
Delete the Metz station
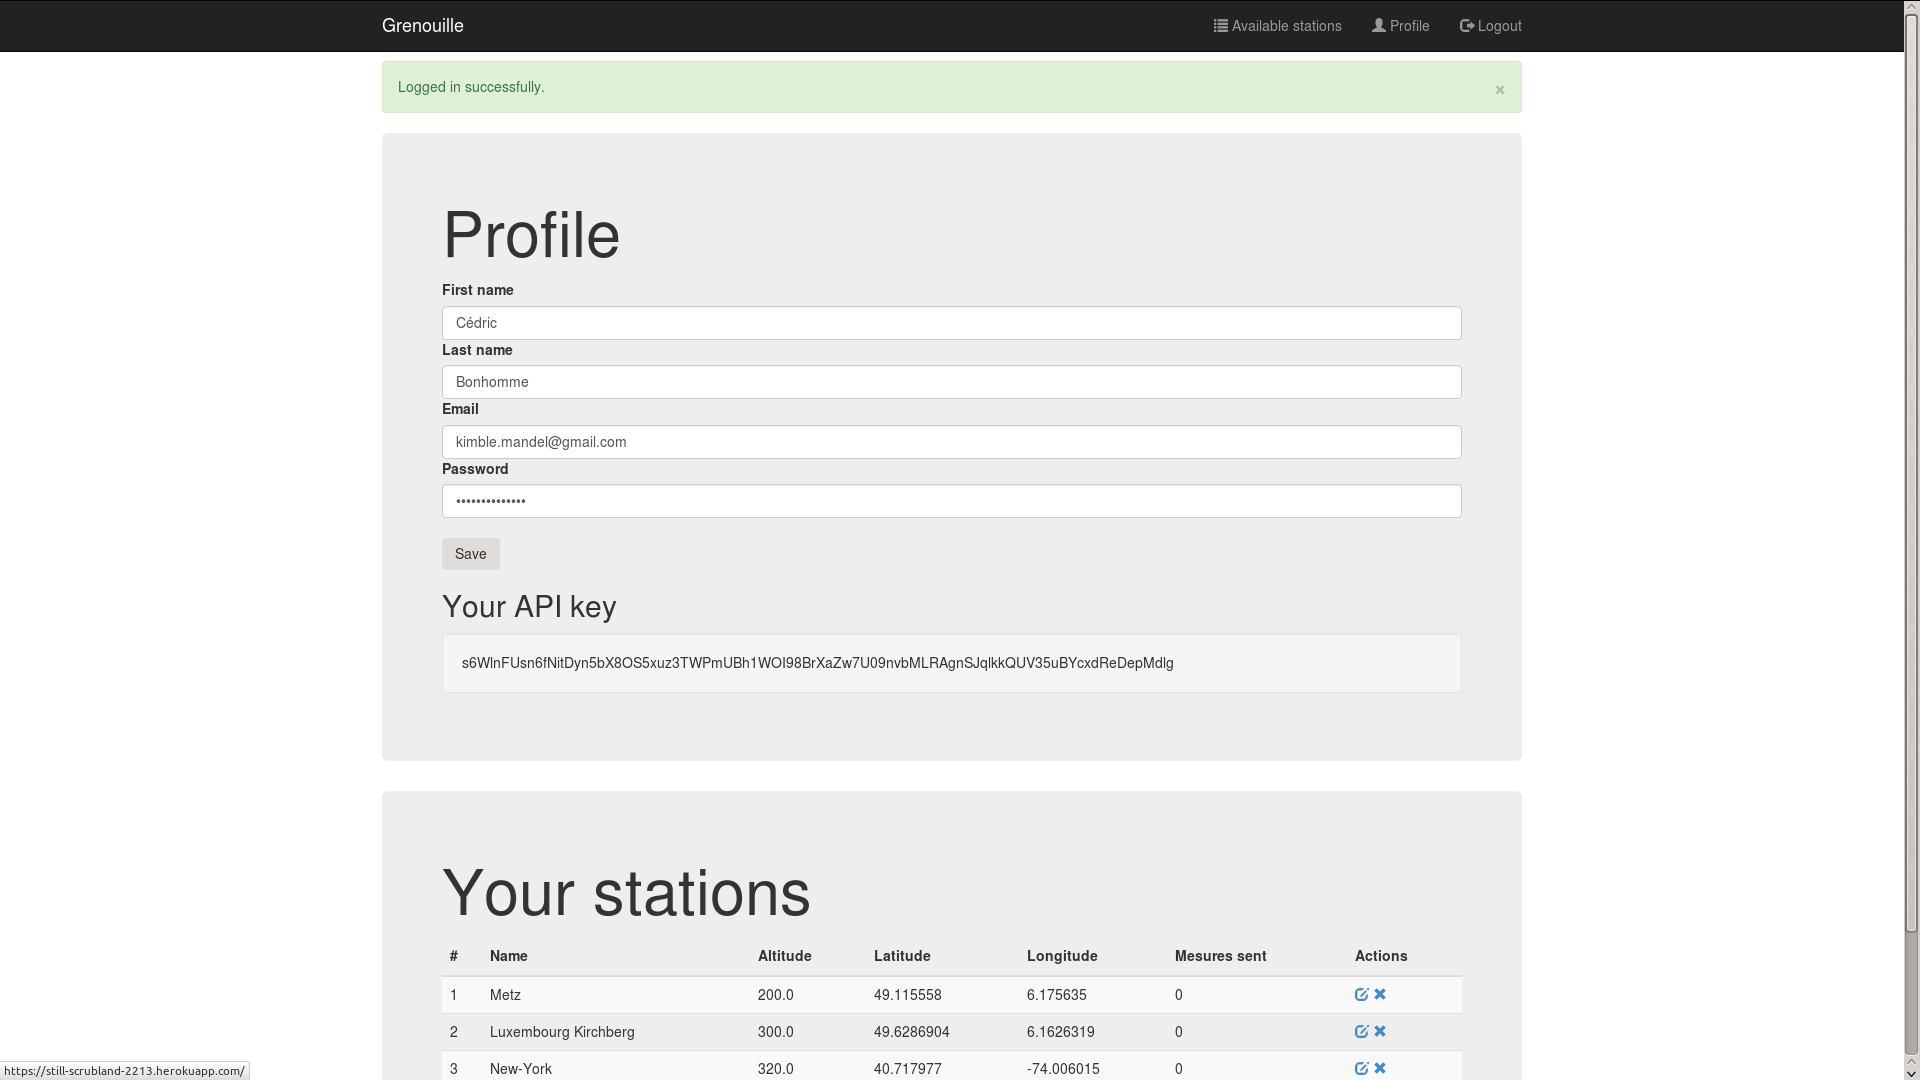coord(1380,994)
